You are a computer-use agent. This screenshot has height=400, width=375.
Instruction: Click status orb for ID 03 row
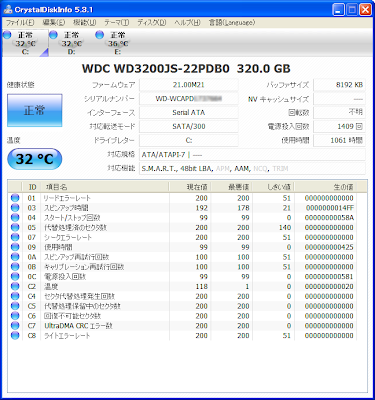coord(15,208)
